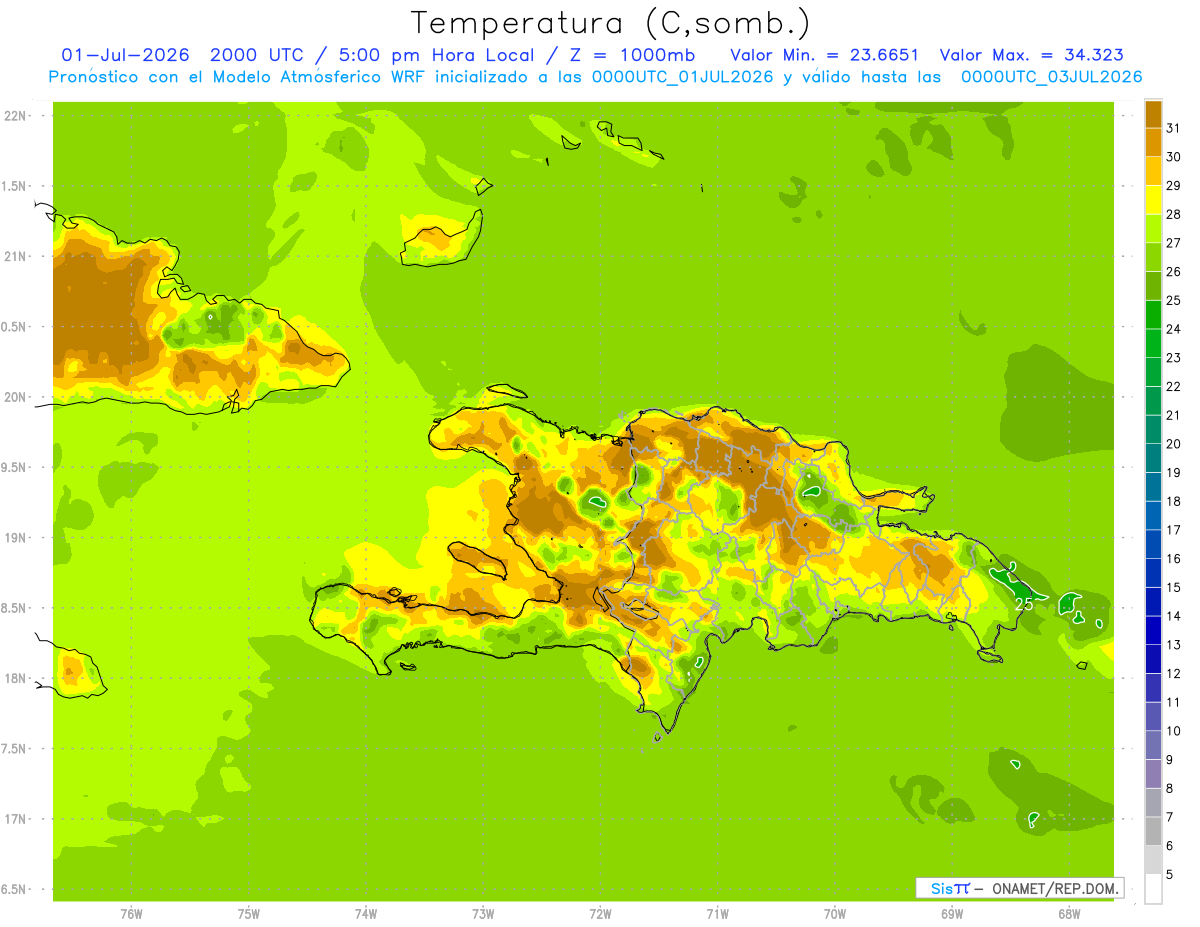This screenshot has width=1200, height=927.
Task: Select the '72W' longitude axis label
Action: point(600,913)
